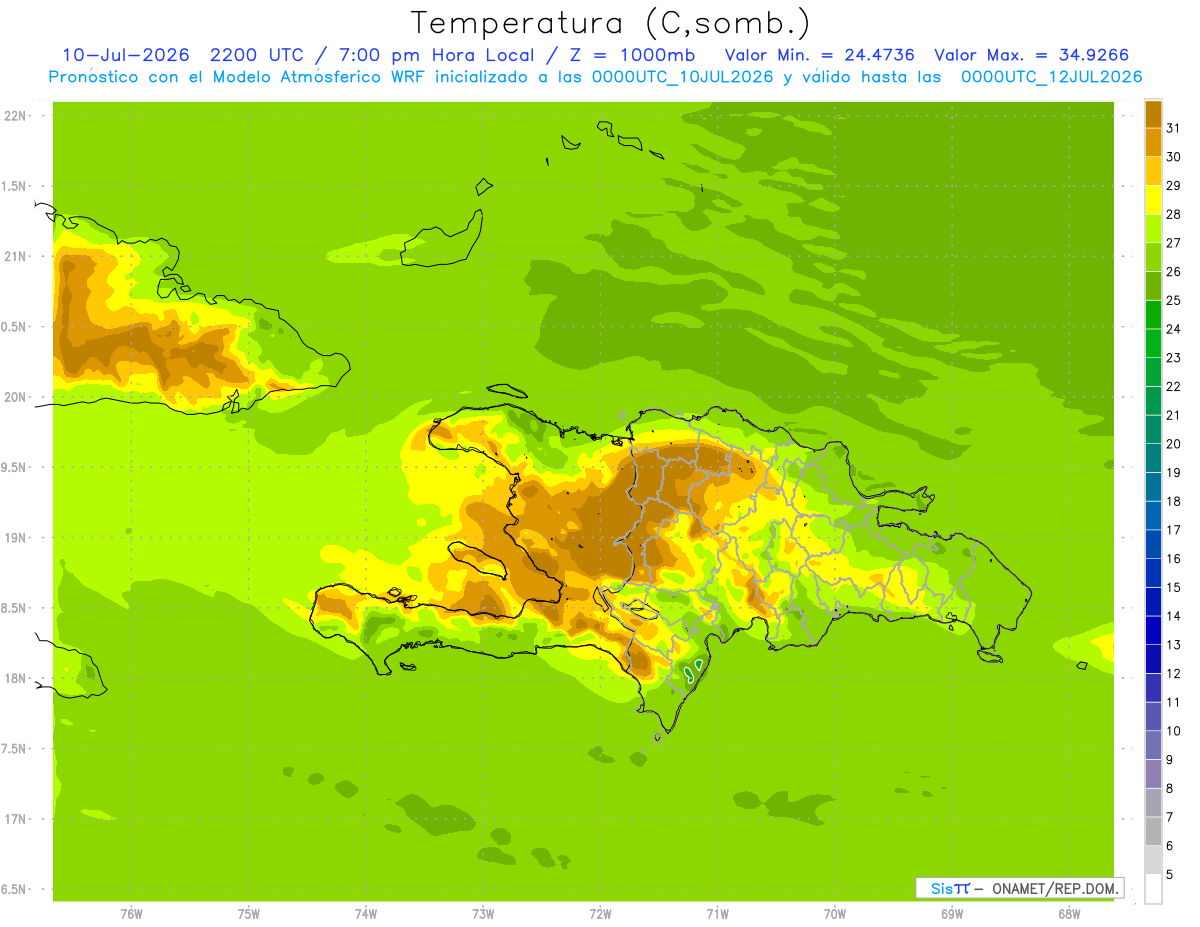Click '0000UTC_10JUL2026' initialization time text
This screenshot has height=927, width=1200.
pos(684,77)
